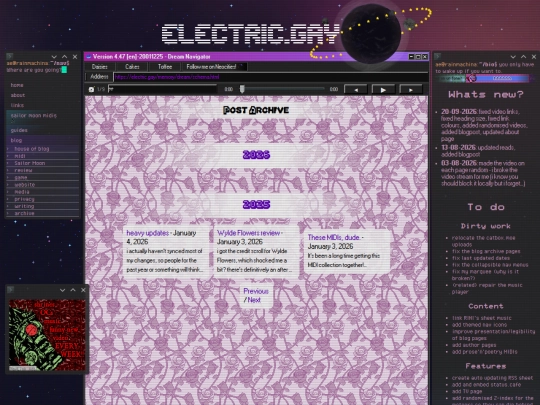Open the blog menu item
The width and height of the screenshot is (540, 405).
16,140
